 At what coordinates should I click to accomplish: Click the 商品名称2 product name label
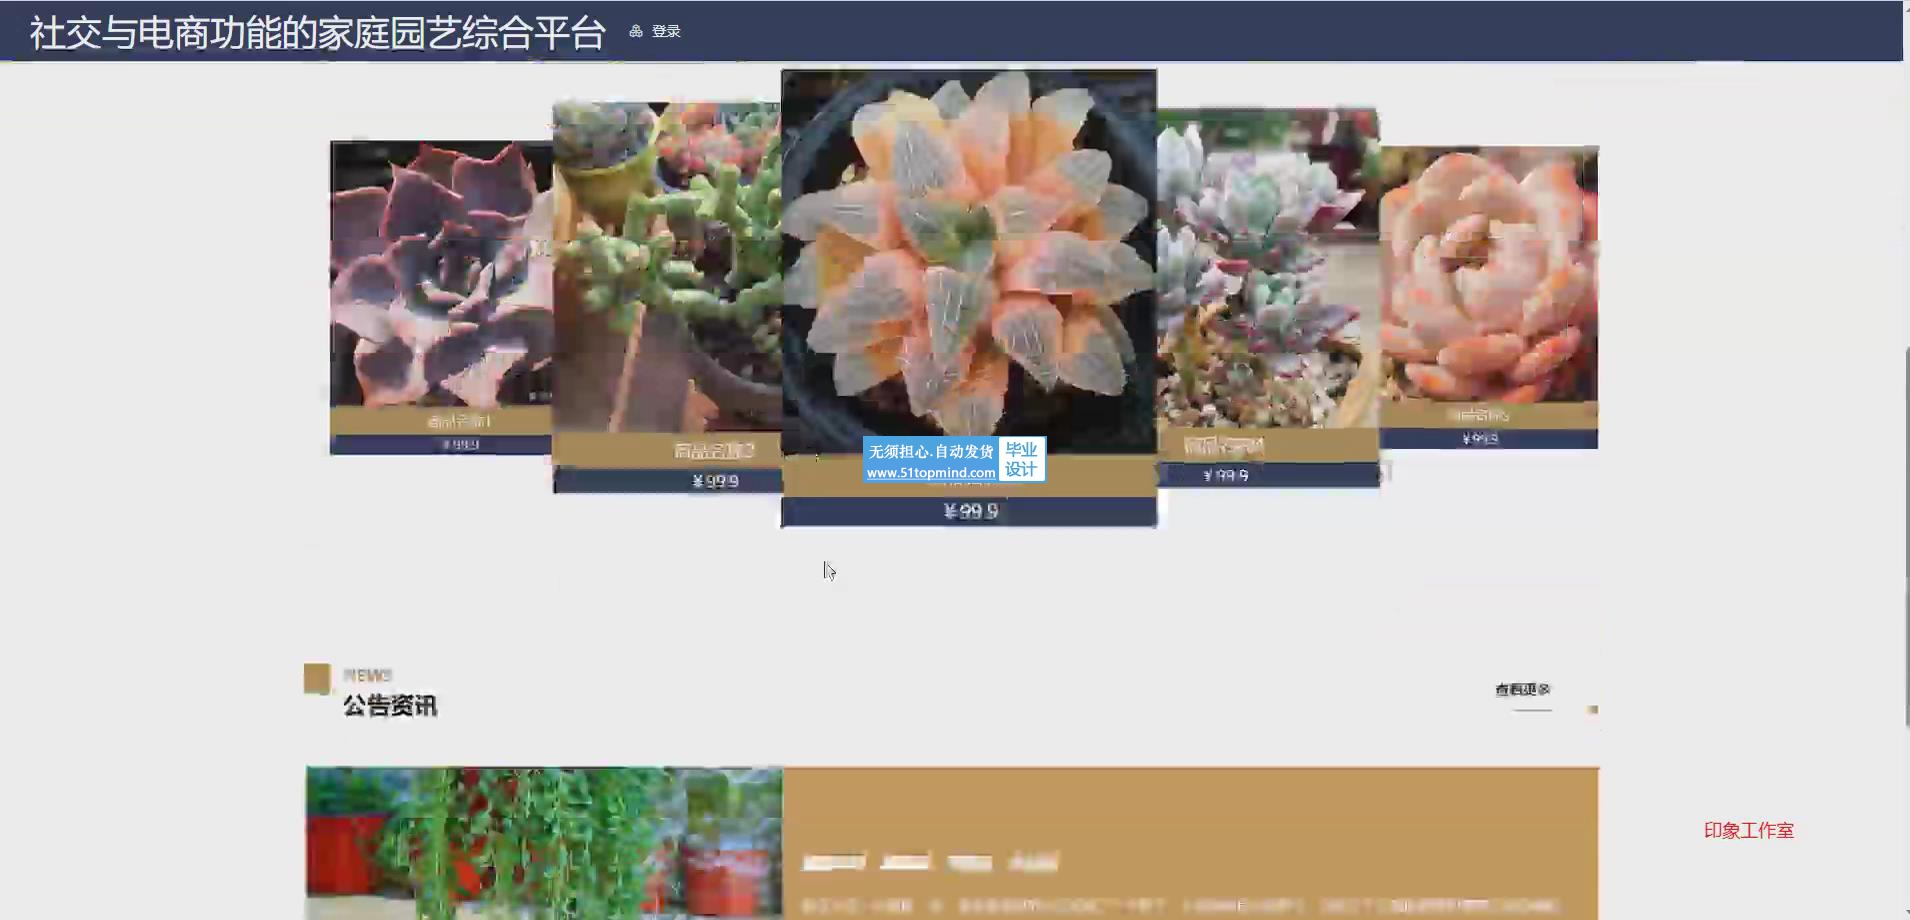click(713, 451)
